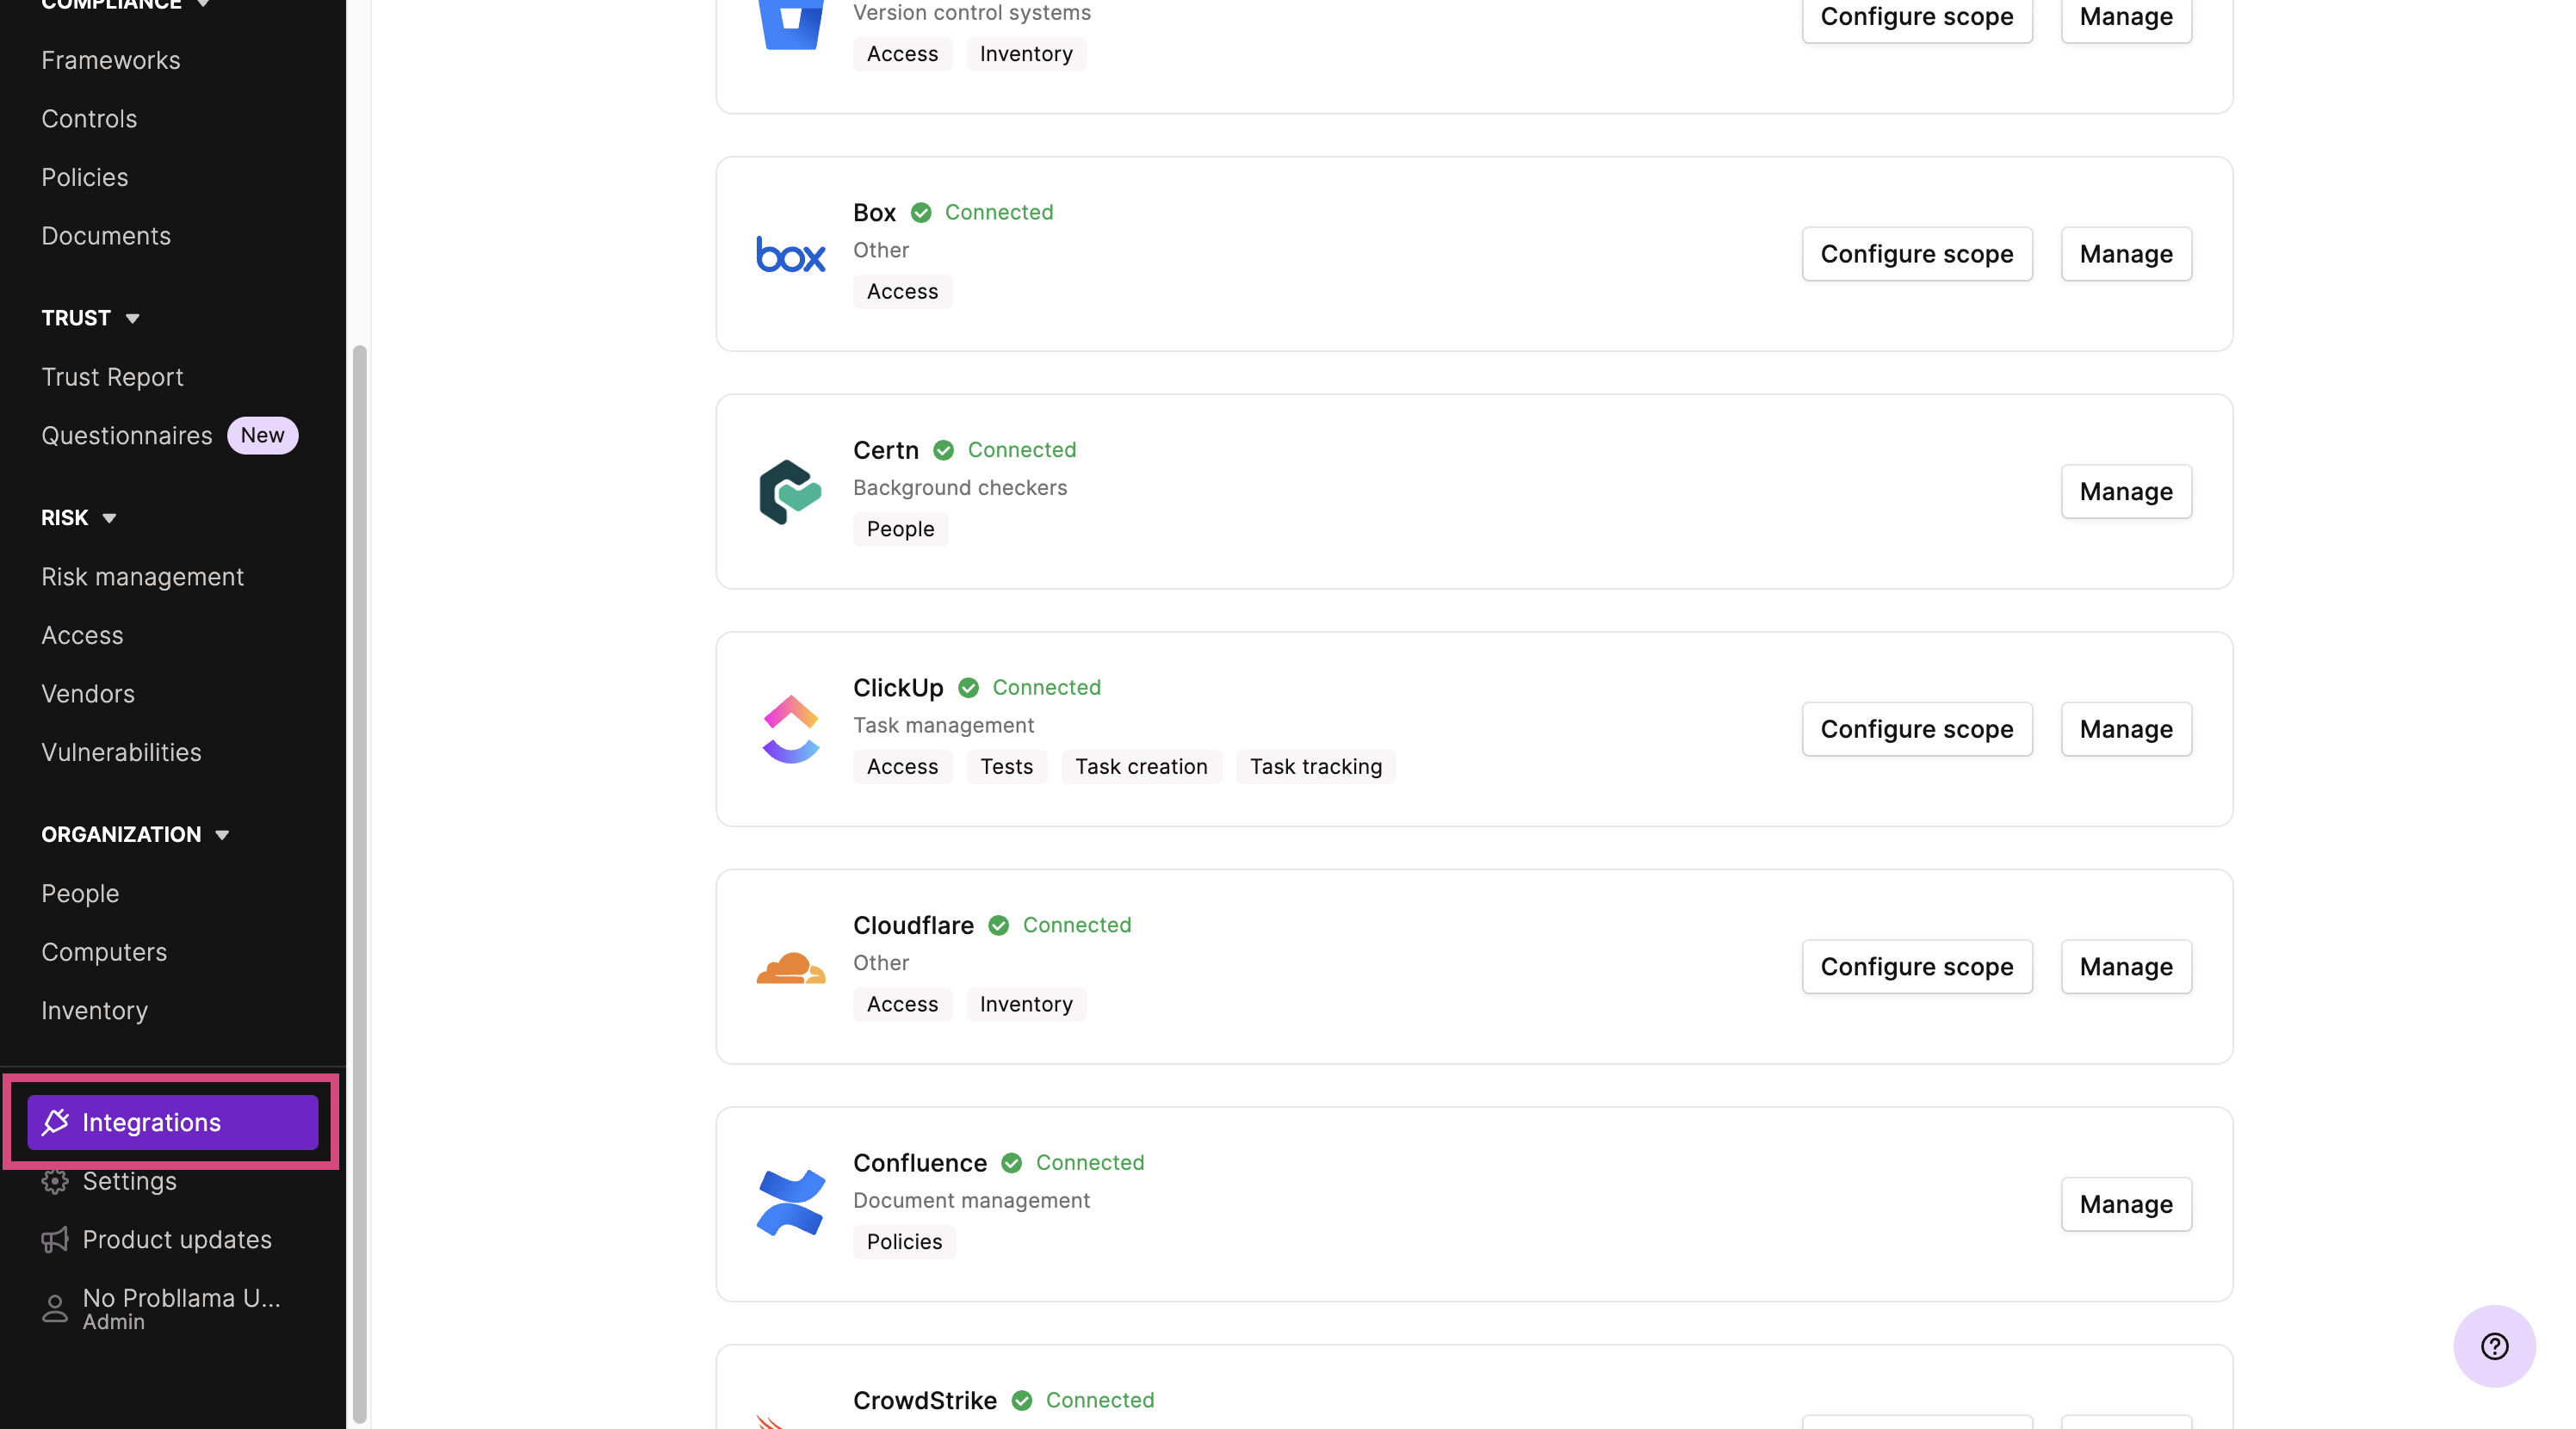Click Confluence connected green checkmark
Screen dimensions: 2576x1429
click(x=1011, y=1163)
